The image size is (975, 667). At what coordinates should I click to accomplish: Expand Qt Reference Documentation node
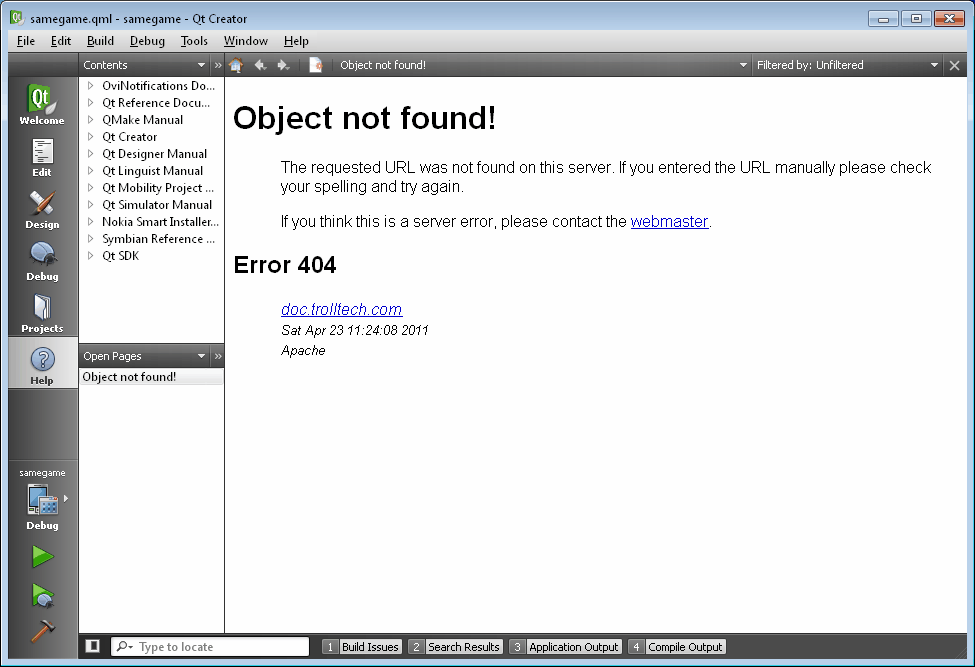90,103
